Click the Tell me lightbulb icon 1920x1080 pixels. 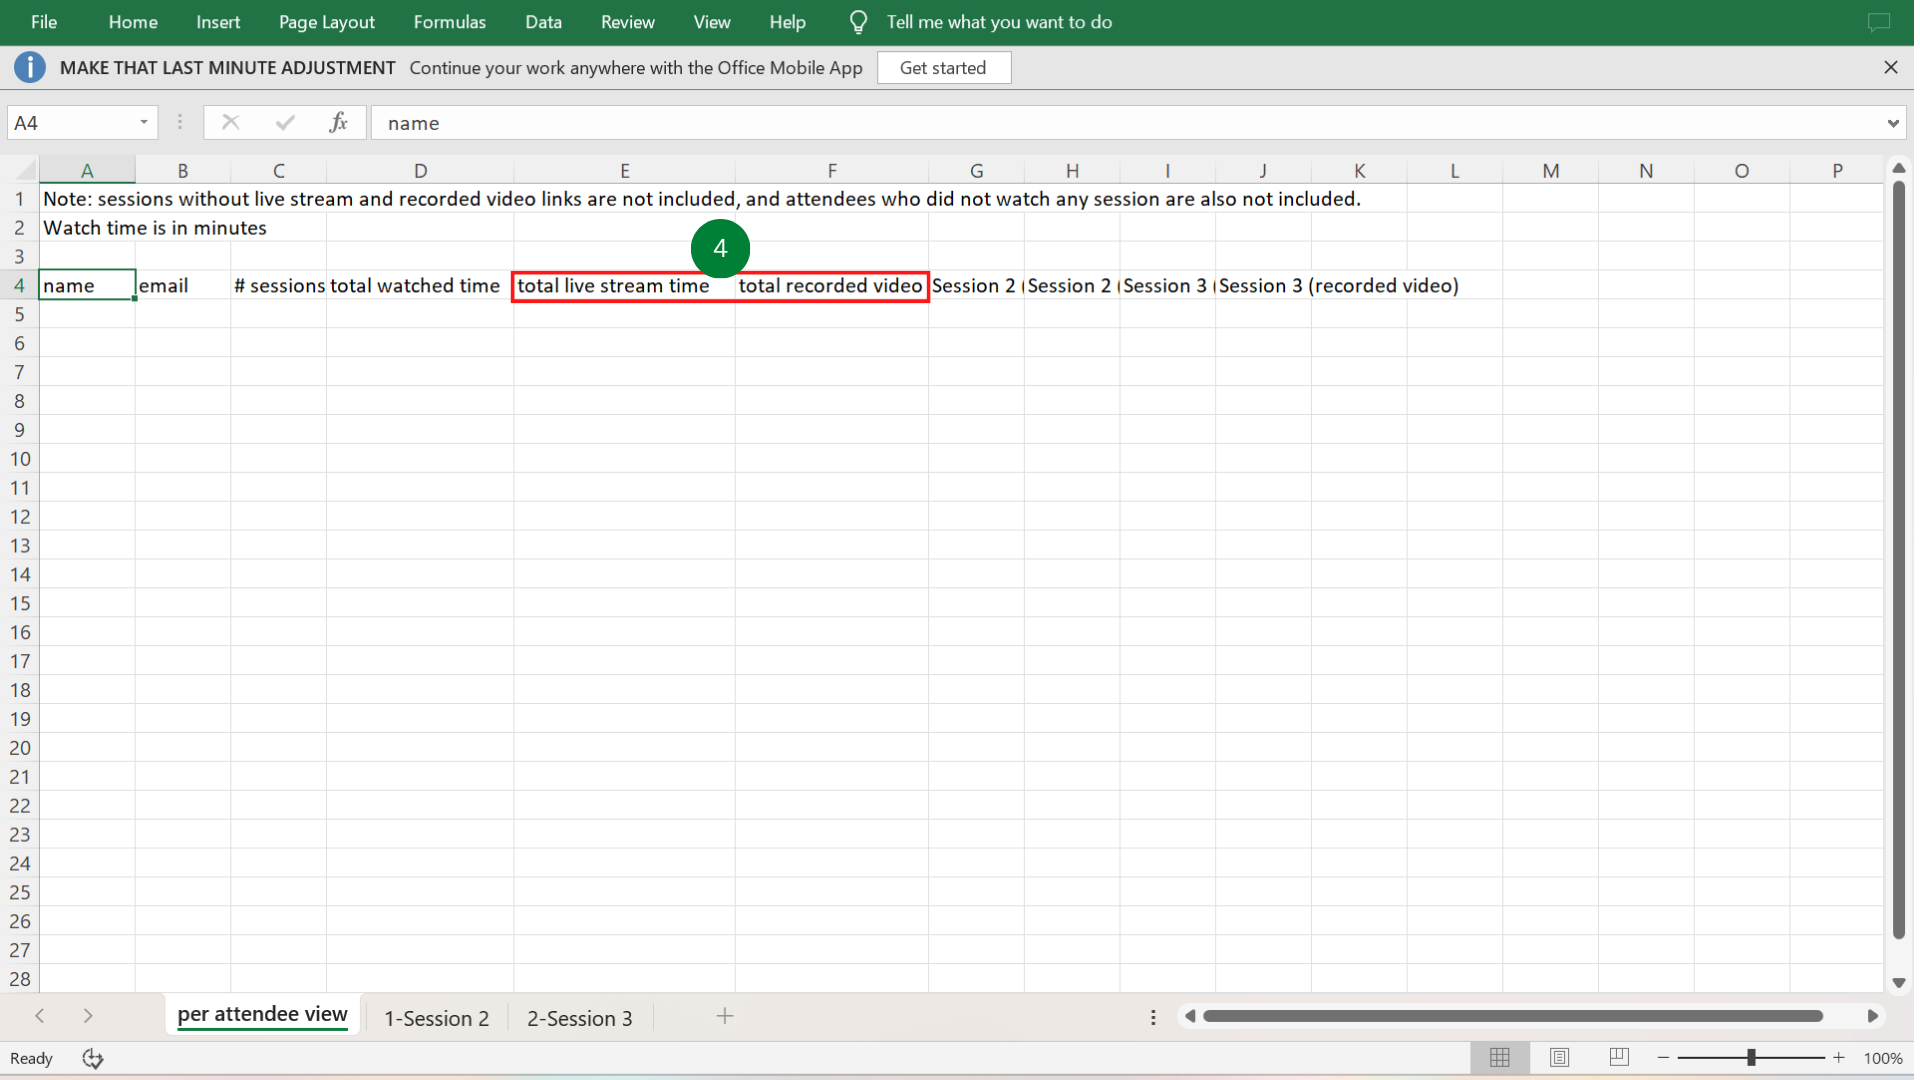pos(858,21)
